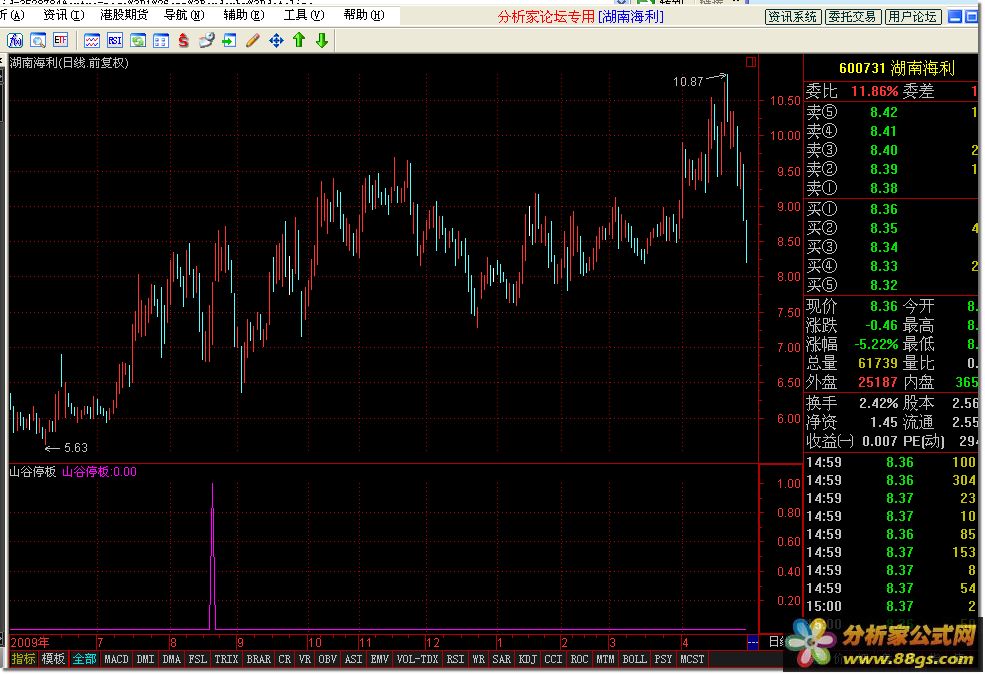Screen dimensions: 985x674
Task: Click the green up arrow icon
Action: 299,41
